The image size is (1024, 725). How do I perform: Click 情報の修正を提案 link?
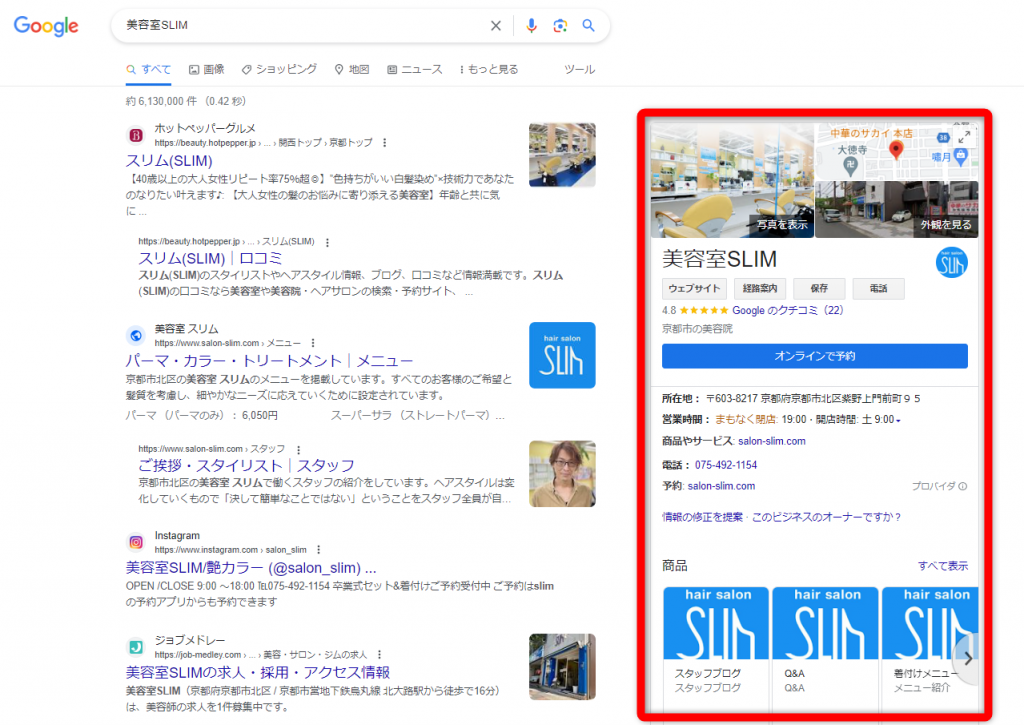[x=703, y=517]
